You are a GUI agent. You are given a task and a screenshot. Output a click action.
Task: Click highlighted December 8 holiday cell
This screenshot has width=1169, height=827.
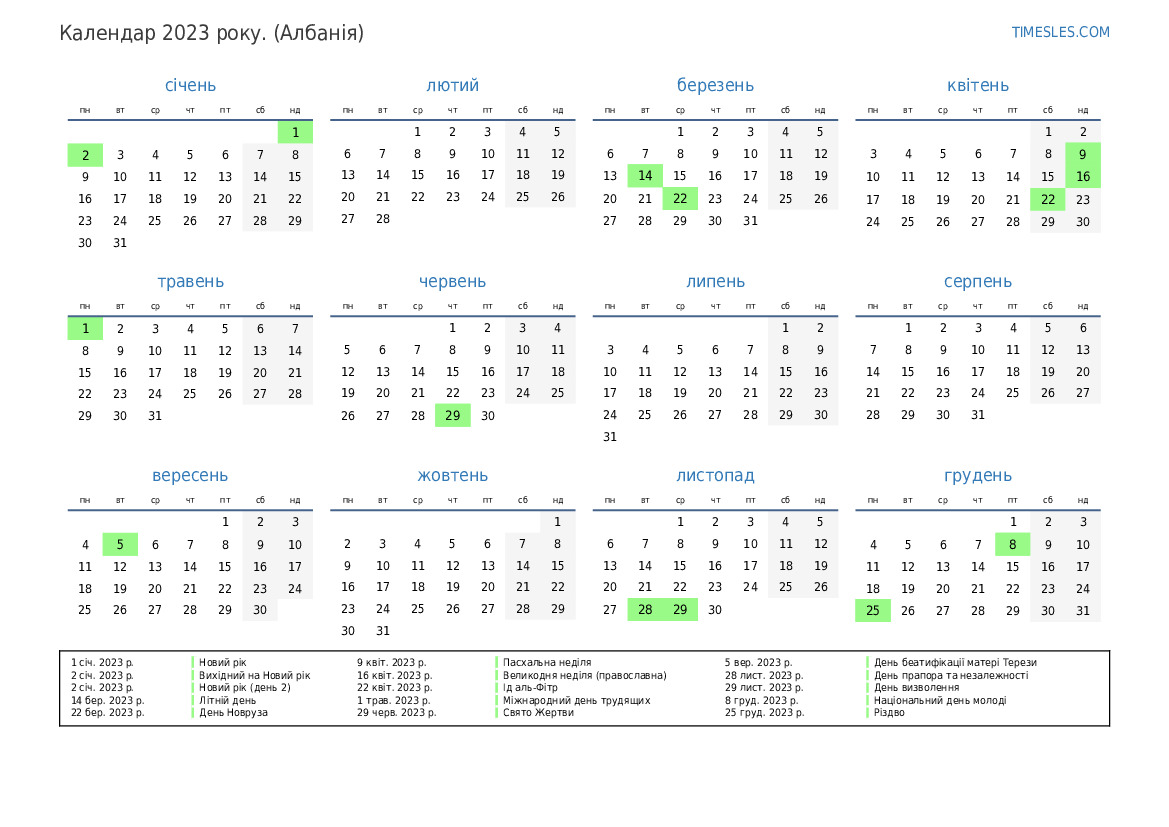[1012, 544]
